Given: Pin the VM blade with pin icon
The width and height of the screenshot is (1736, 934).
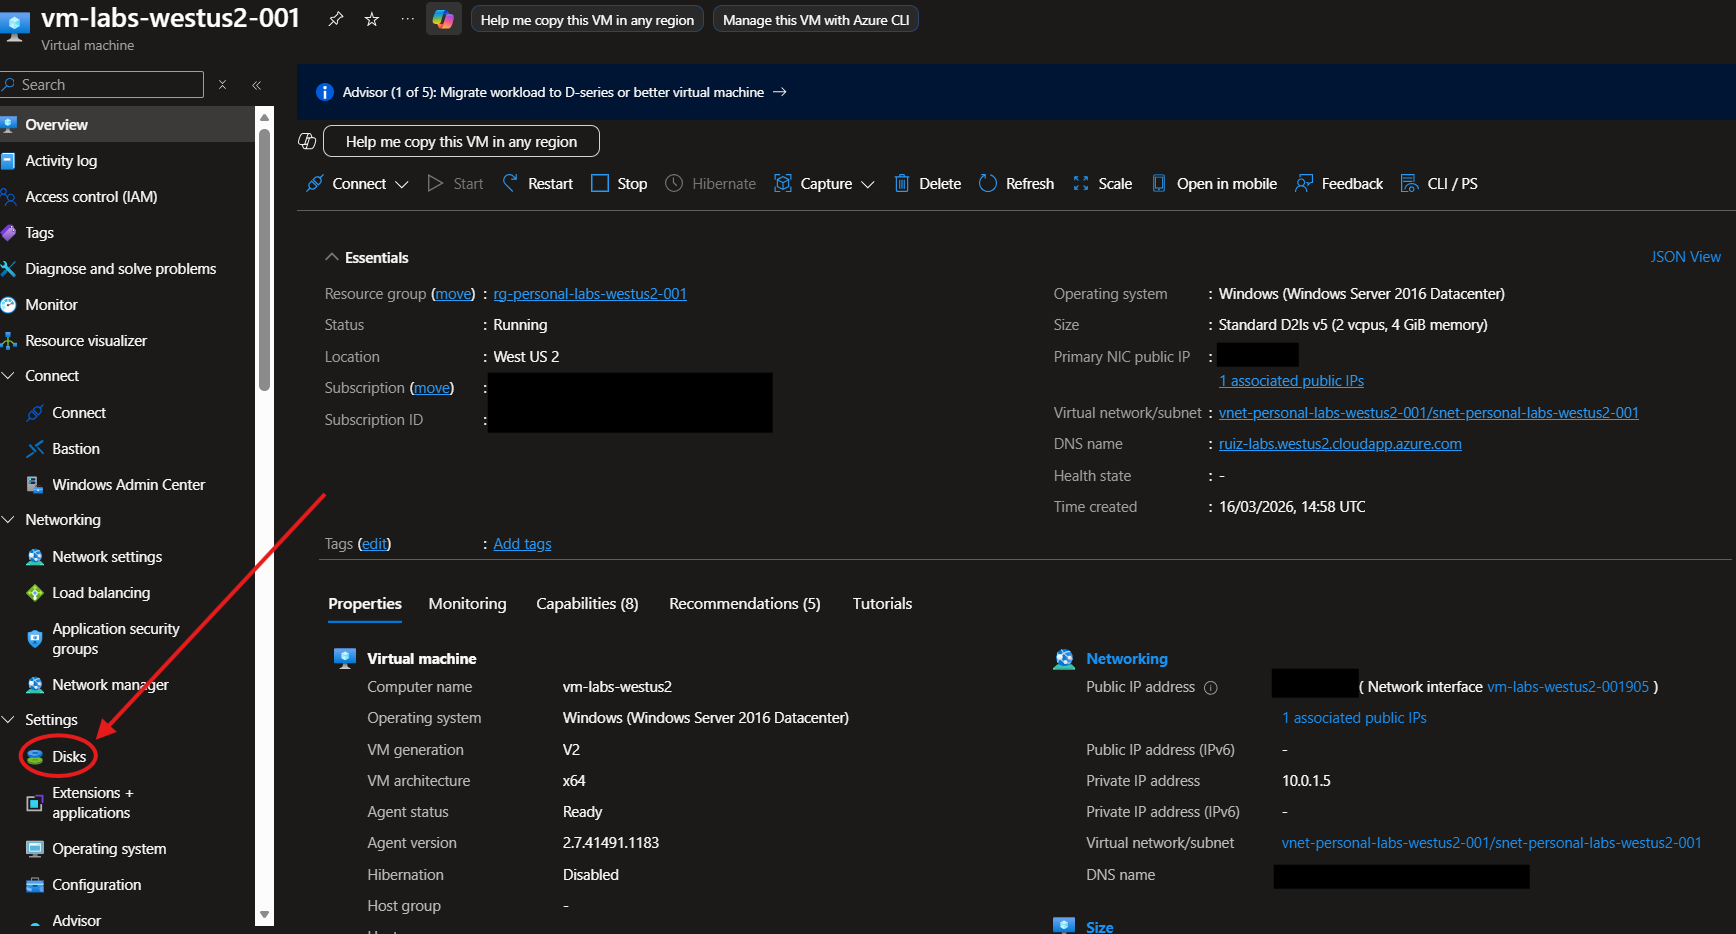Looking at the screenshot, I should [336, 19].
